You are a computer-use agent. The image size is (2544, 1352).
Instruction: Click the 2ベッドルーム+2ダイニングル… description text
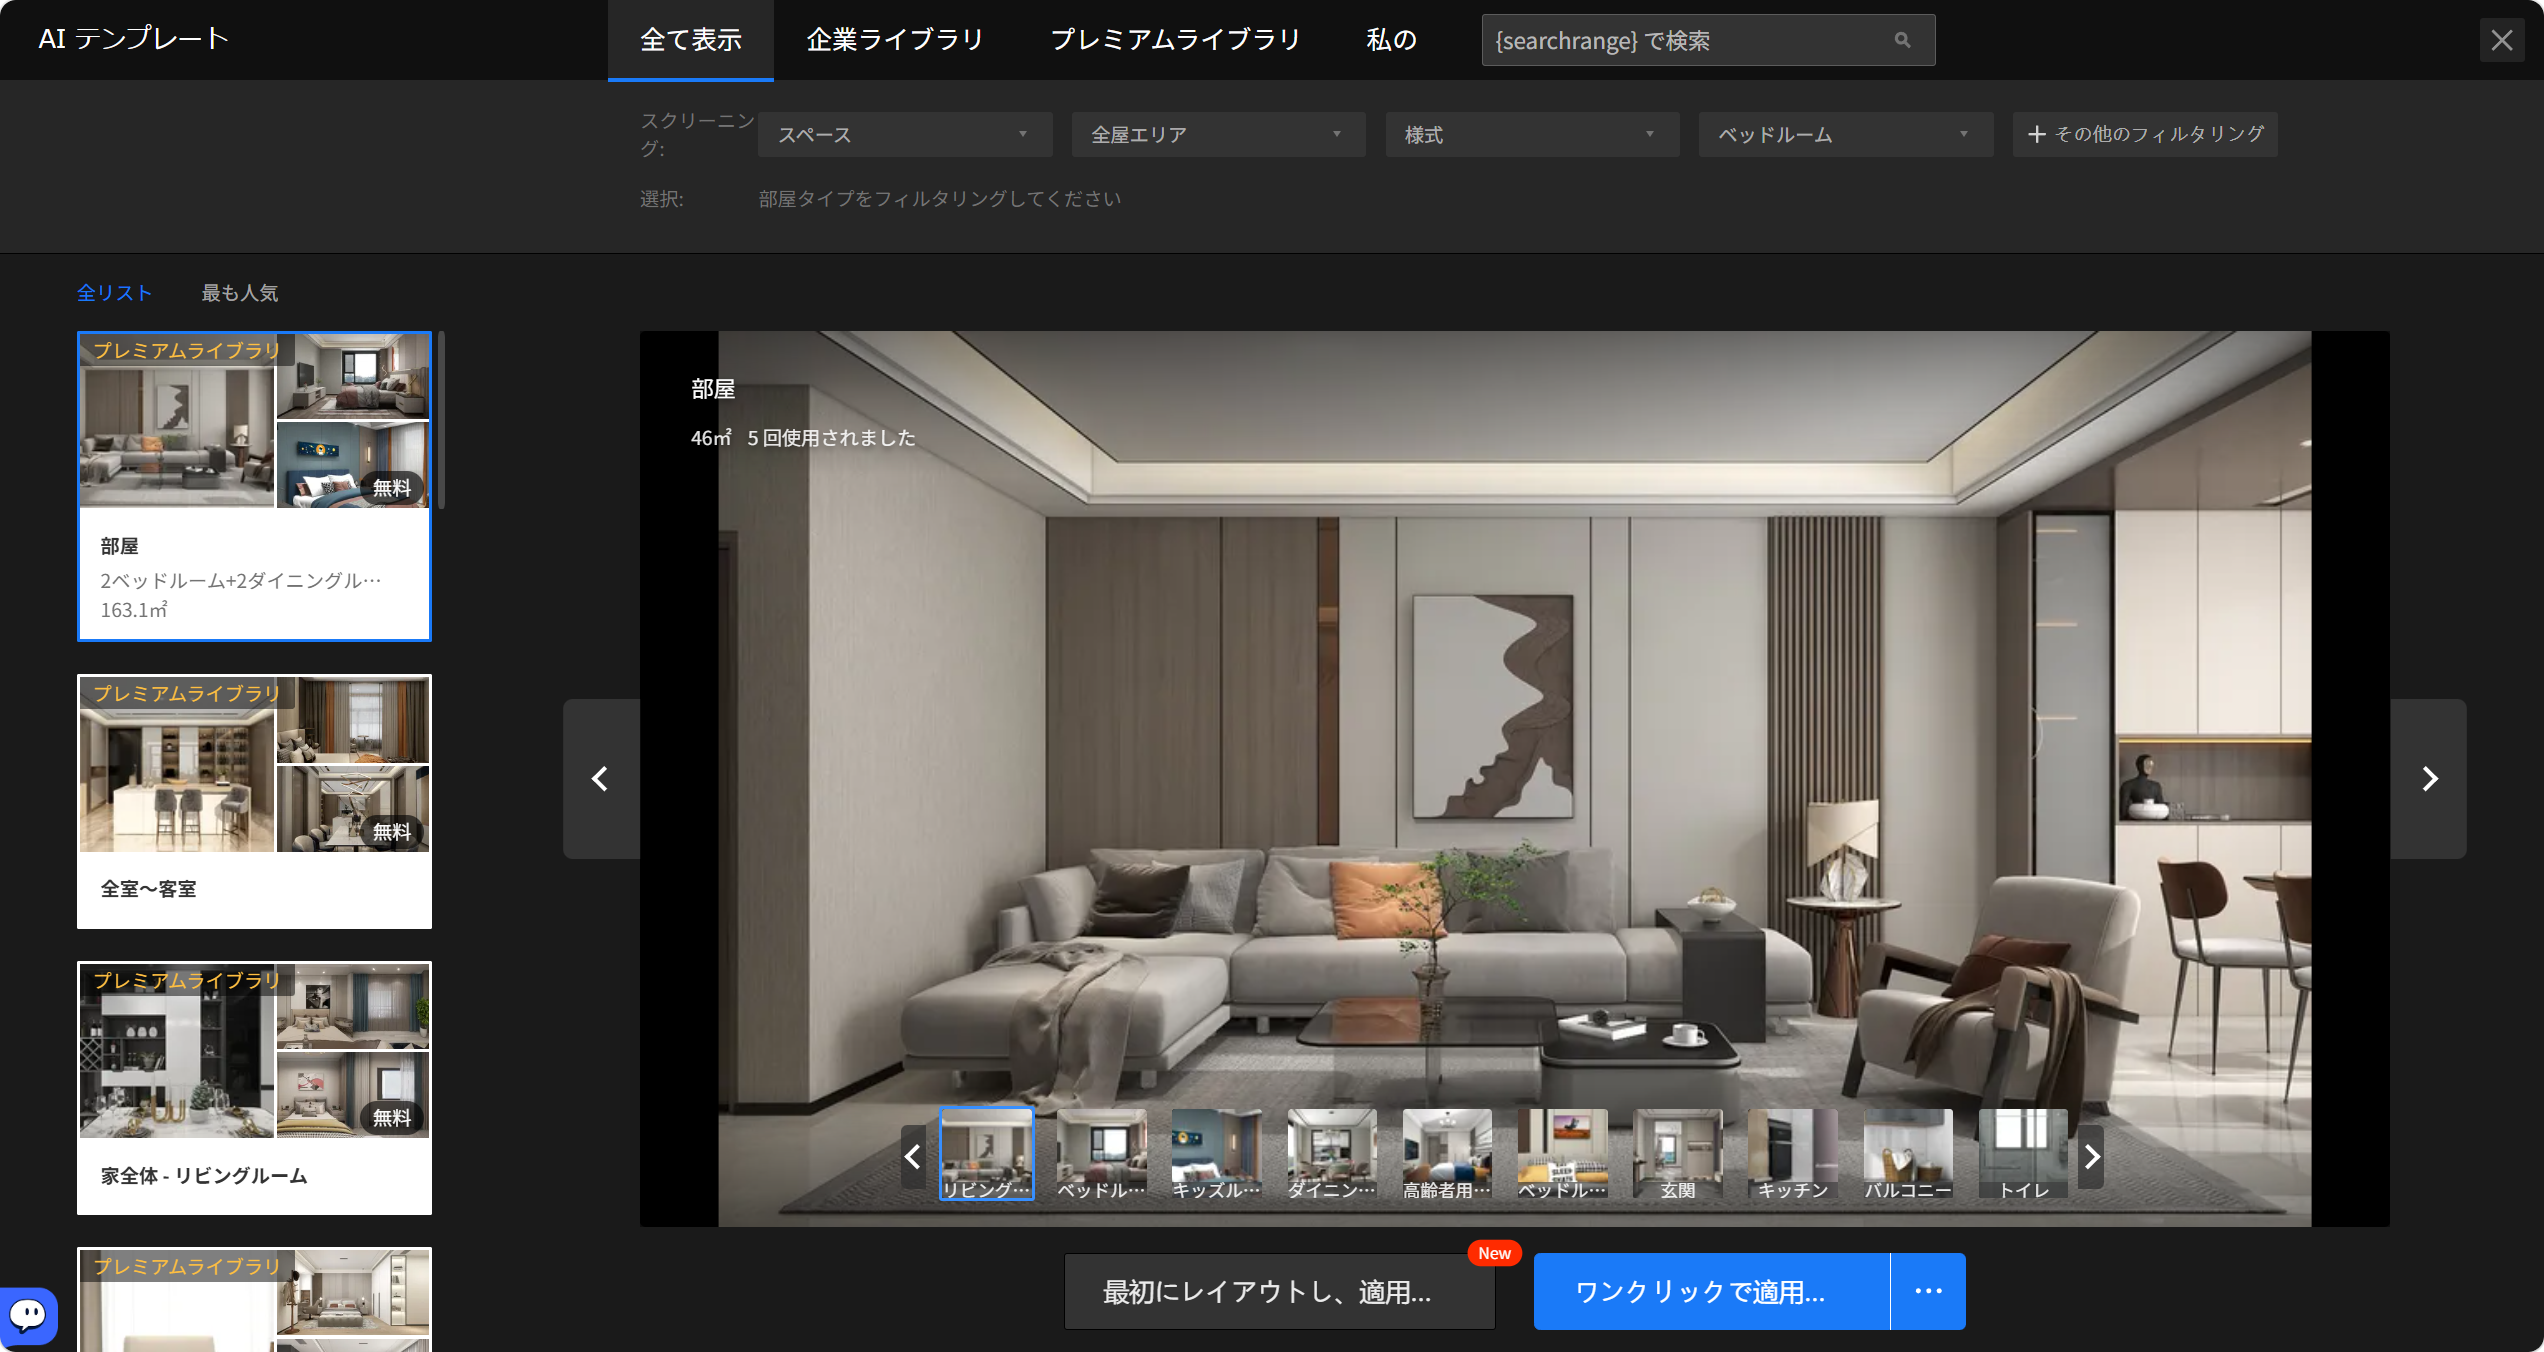(241, 581)
